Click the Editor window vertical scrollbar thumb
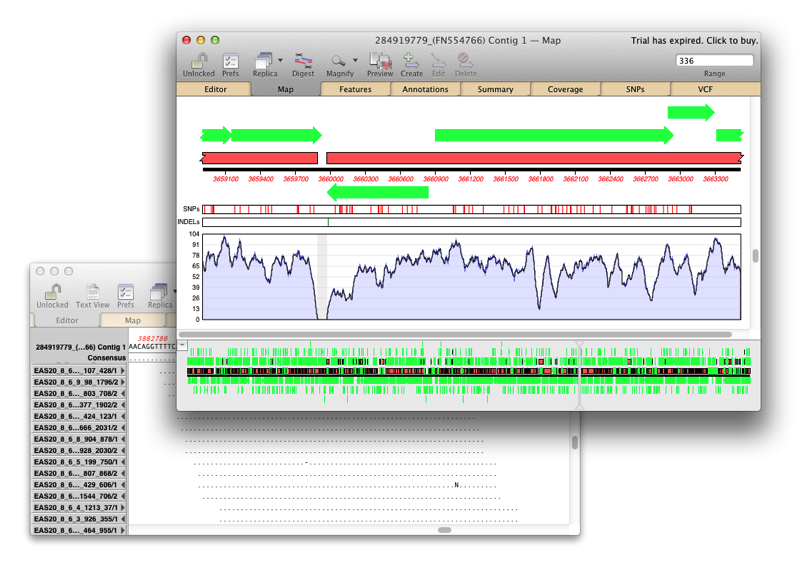 pos(575,442)
